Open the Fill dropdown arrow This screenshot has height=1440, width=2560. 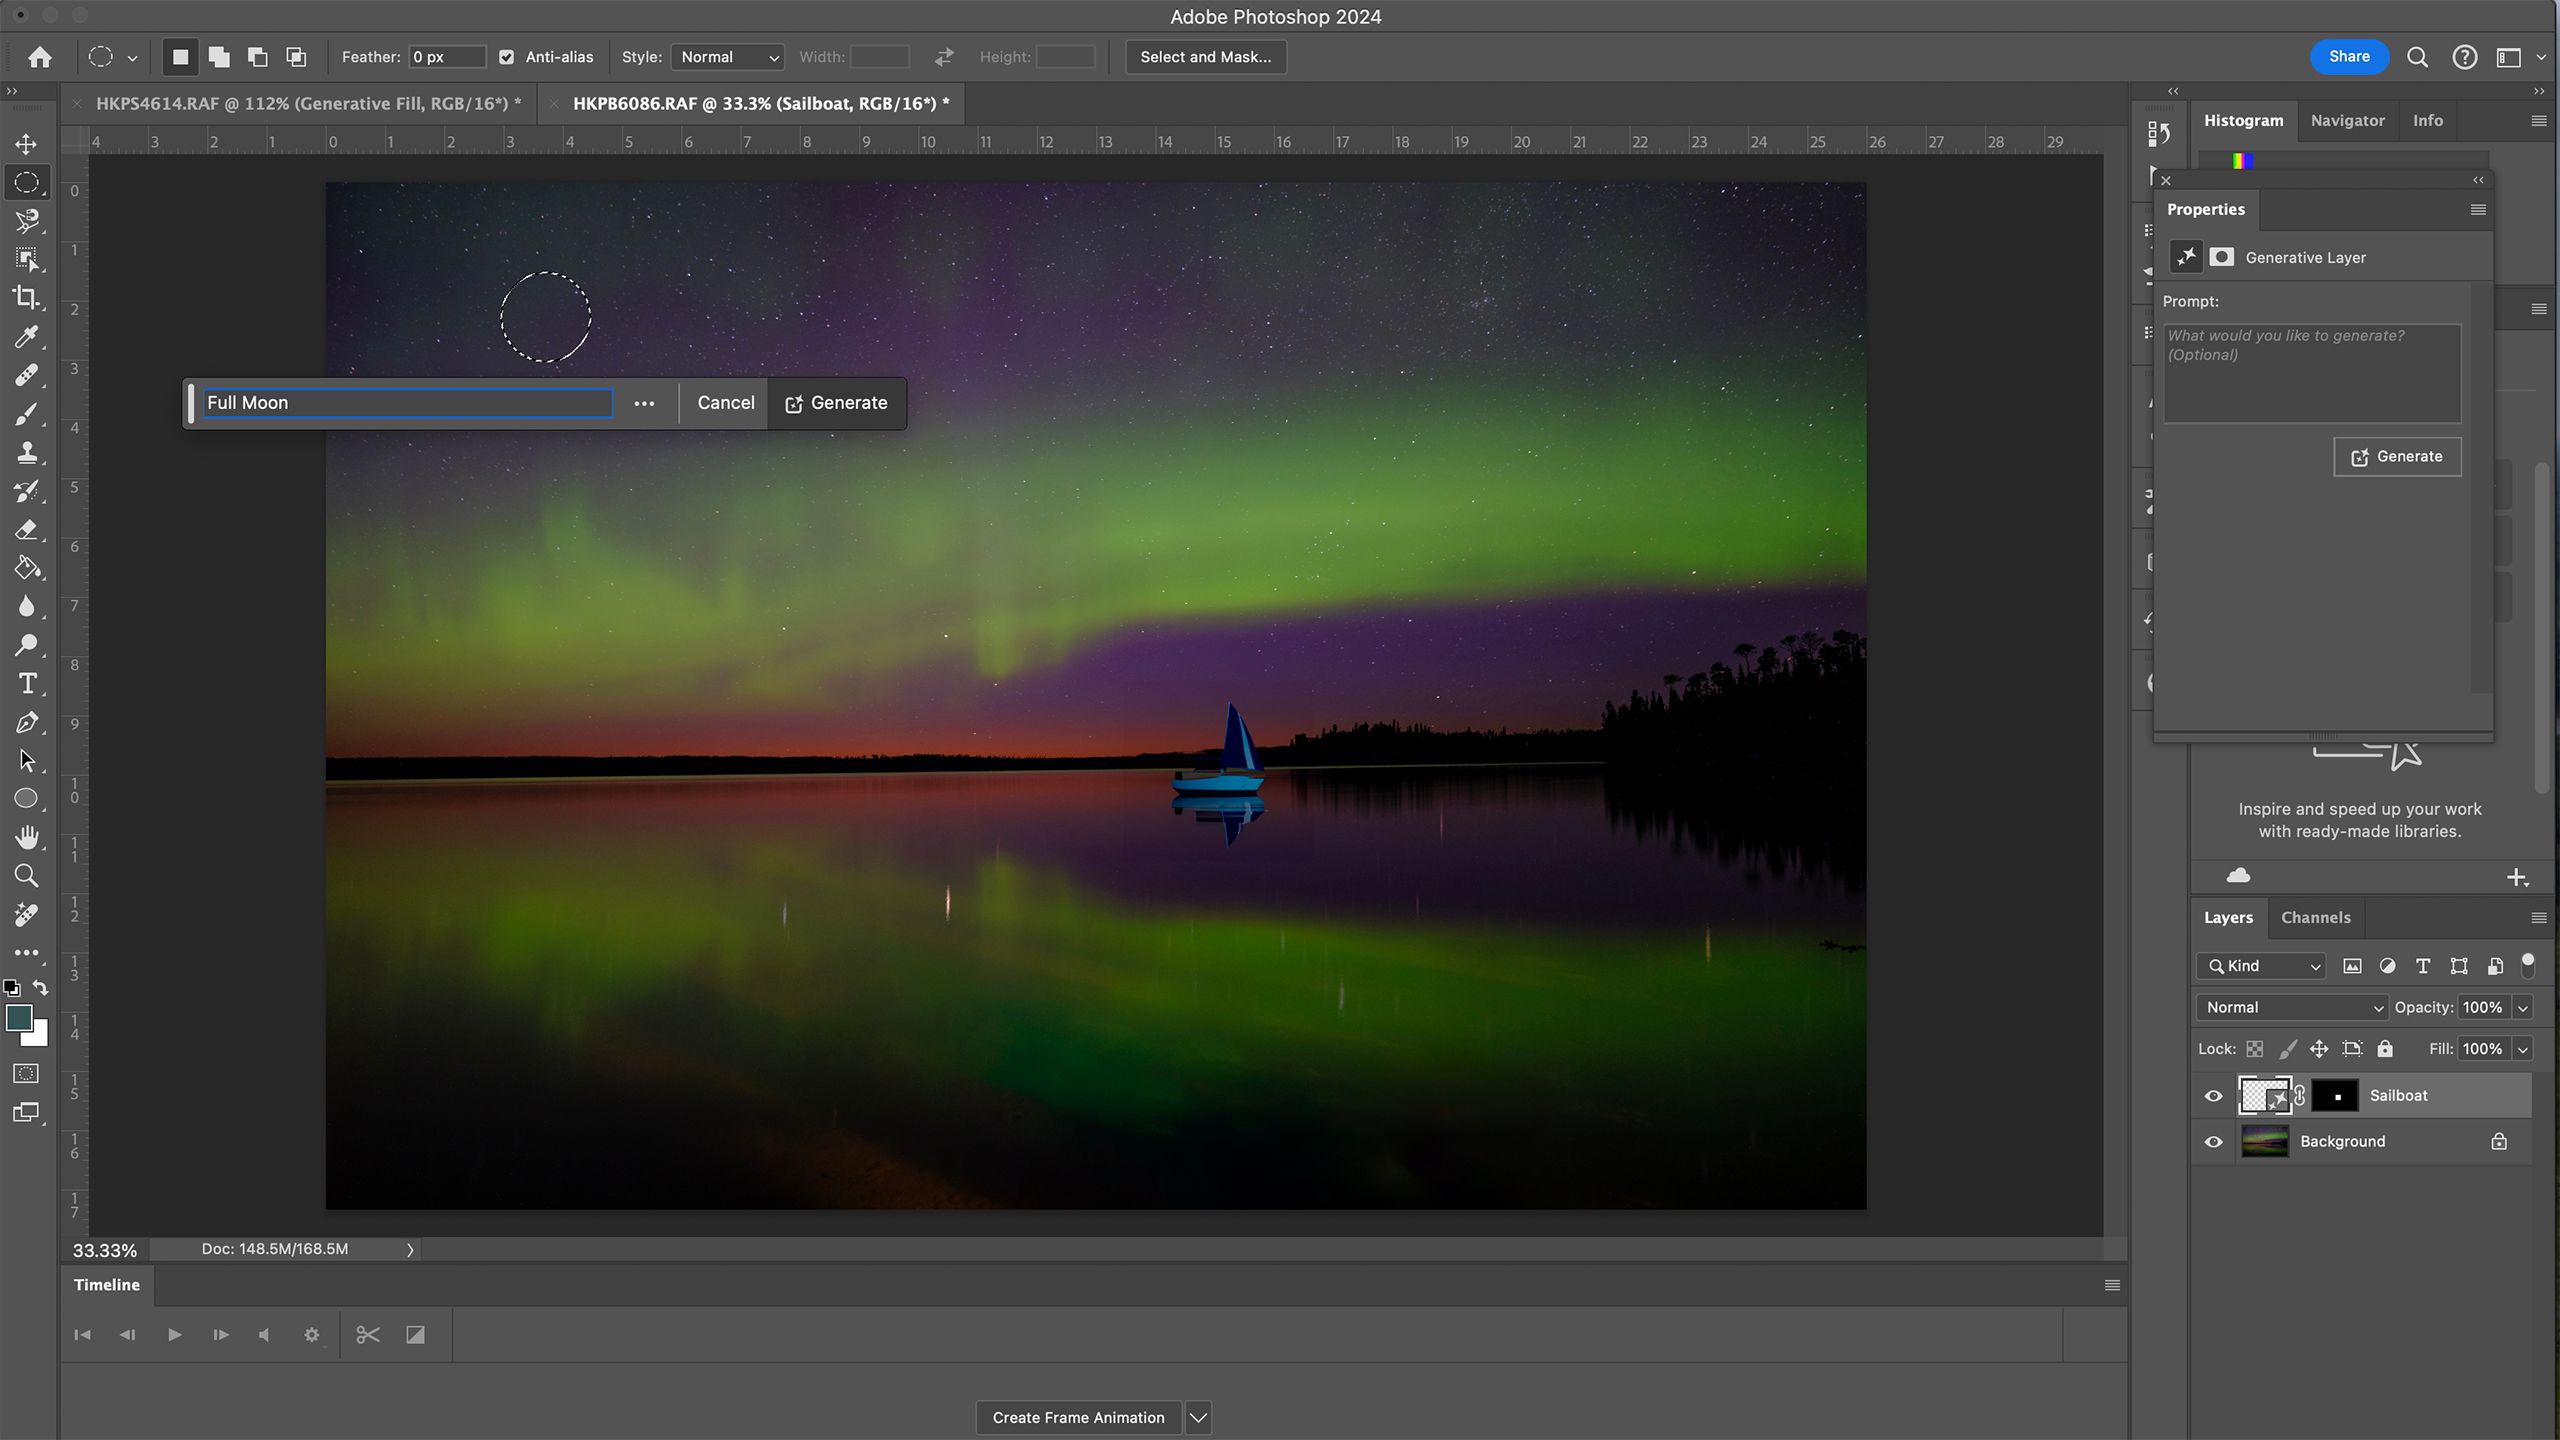click(2523, 1049)
